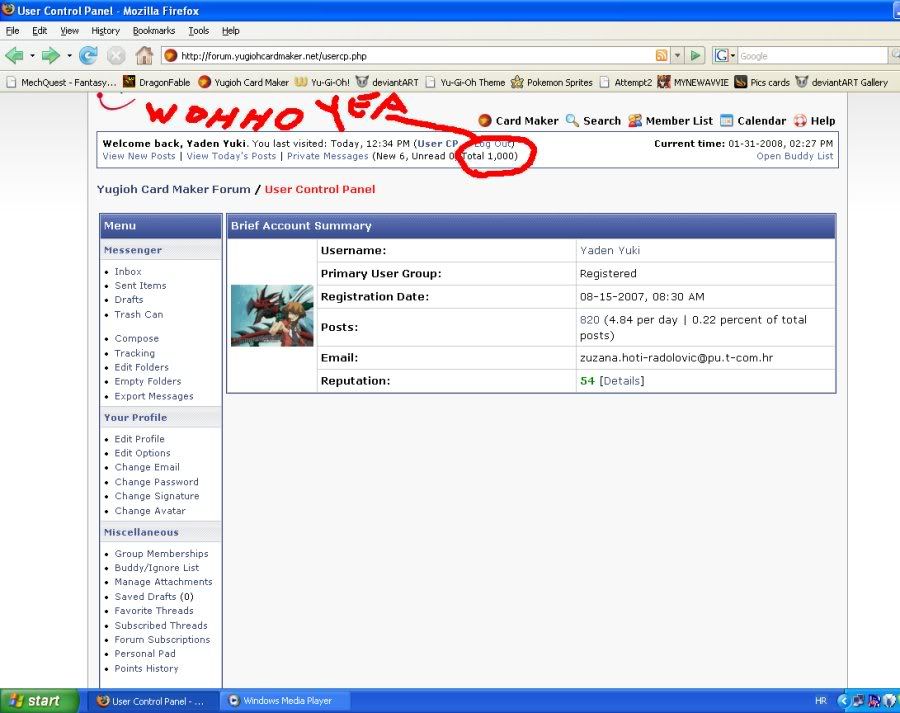Open forum Help

click(x=814, y=121)
